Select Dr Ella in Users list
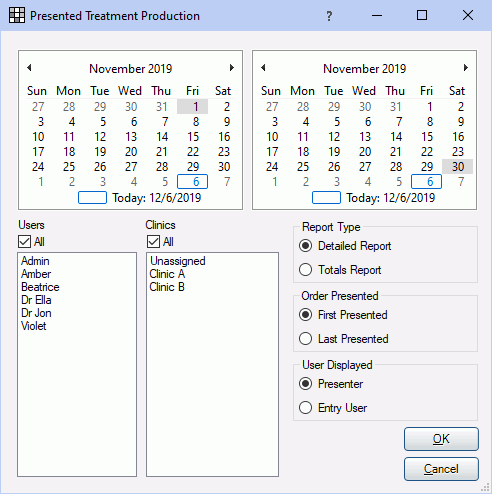The image size is (492, 494). coord(36,300)
